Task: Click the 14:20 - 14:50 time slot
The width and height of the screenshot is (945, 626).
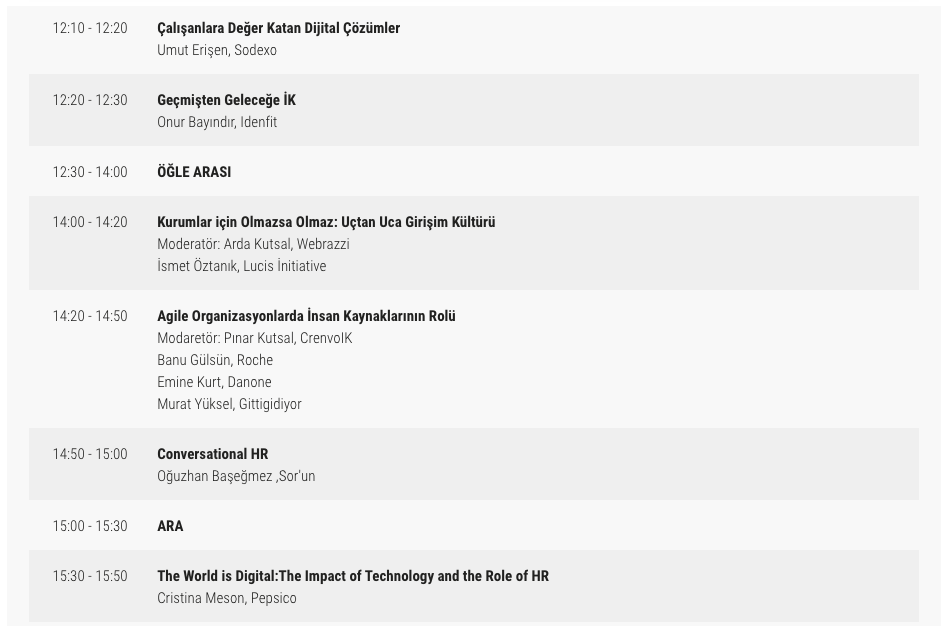Action: pyautogui.click(x=90, y=316)
